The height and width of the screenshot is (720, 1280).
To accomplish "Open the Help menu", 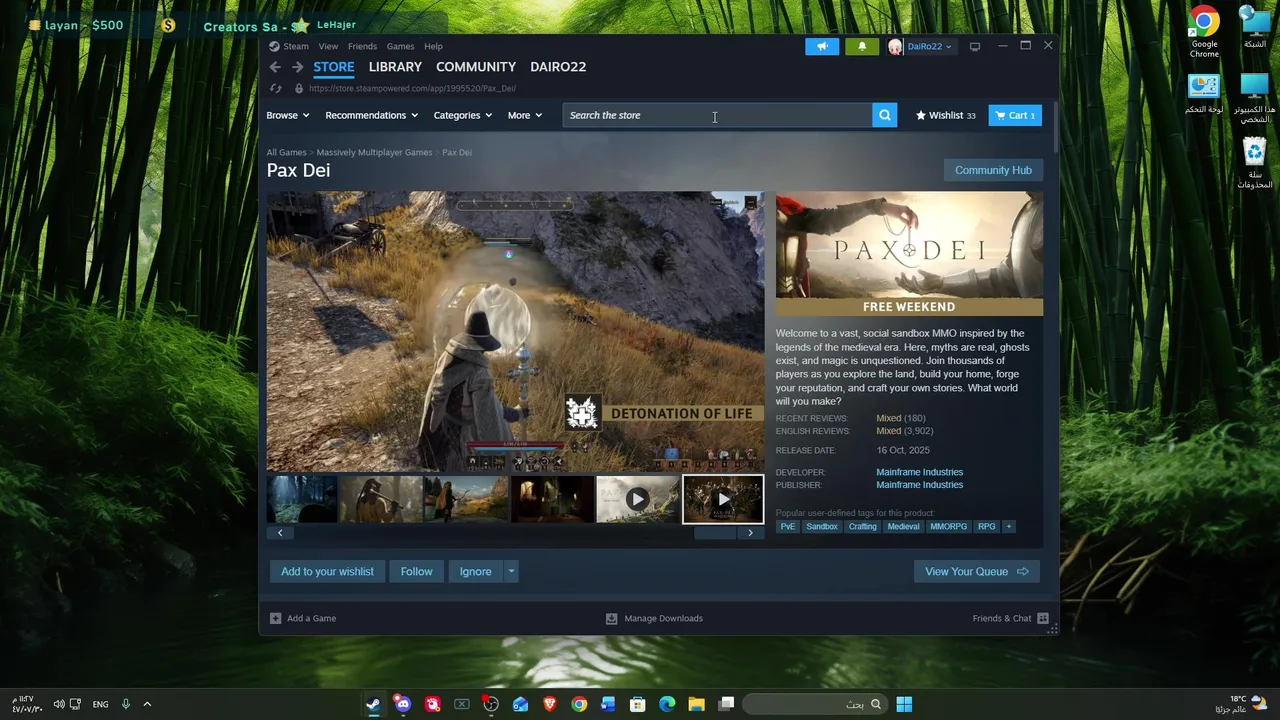I will point(433,46).
